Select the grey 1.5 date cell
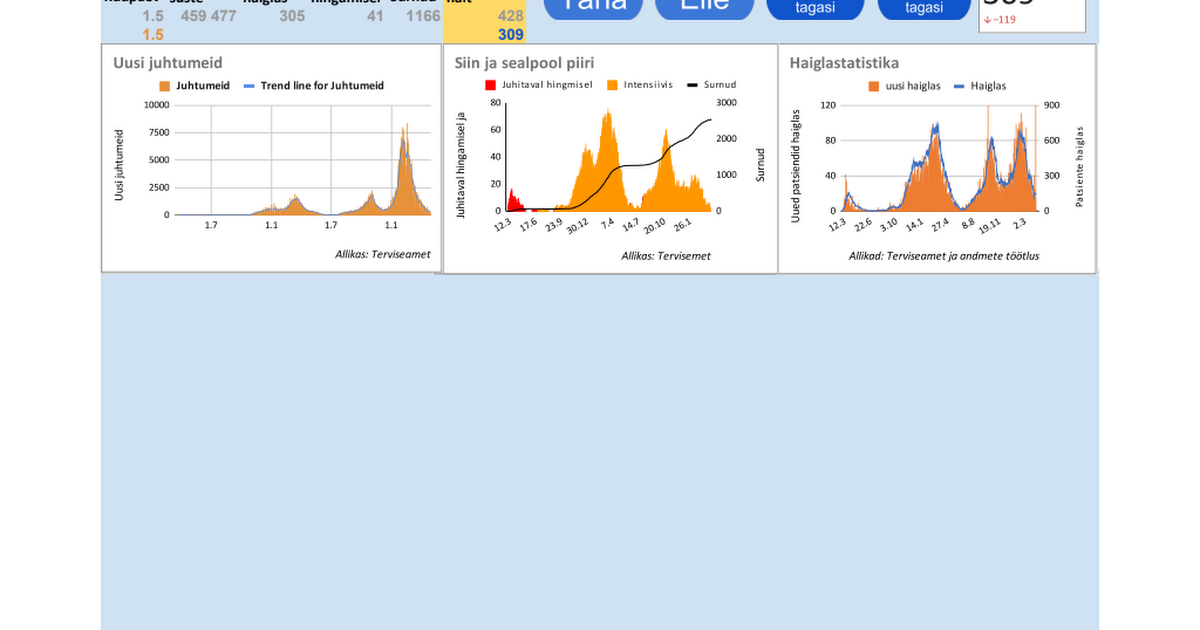 pos(153,16)
